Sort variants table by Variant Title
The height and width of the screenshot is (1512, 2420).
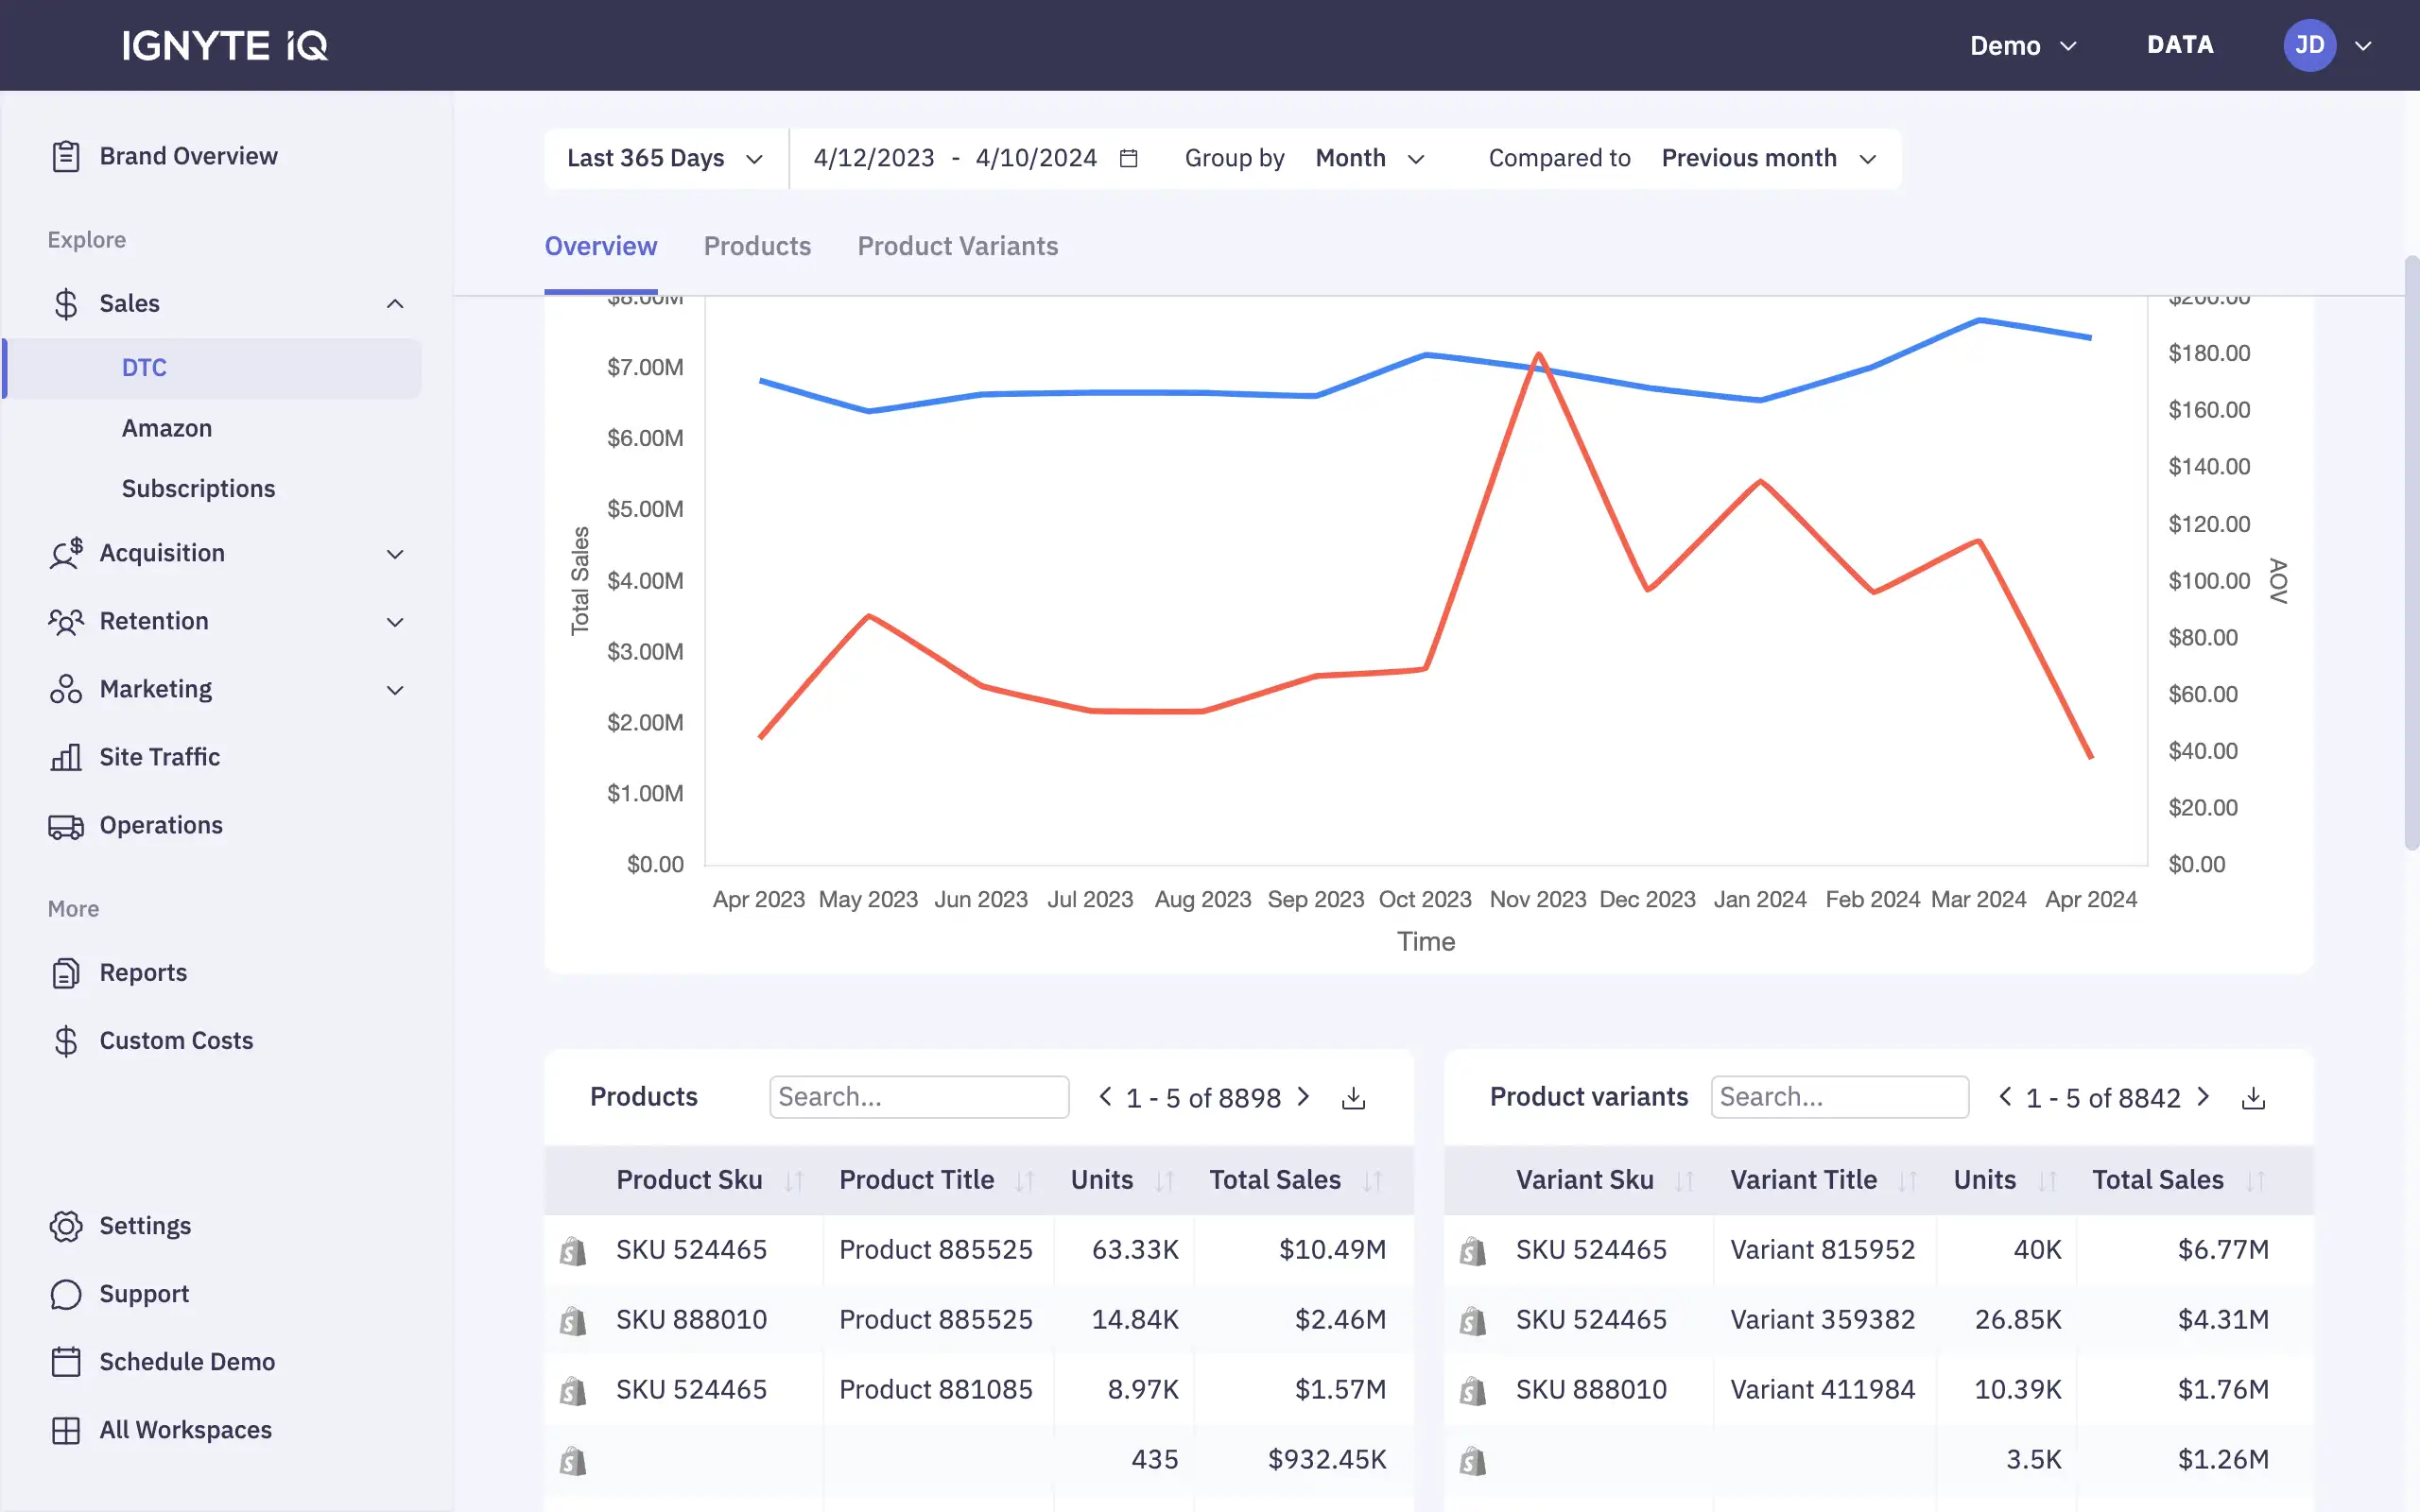pos(1908,1181)
